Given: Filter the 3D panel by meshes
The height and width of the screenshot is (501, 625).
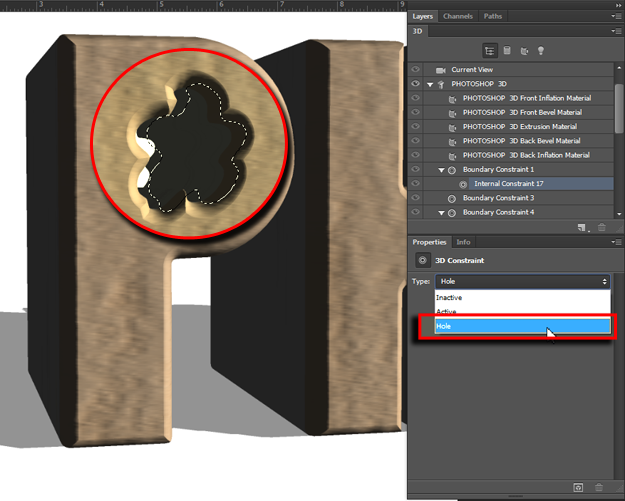Looking at the screenshot, I should 507,50.
